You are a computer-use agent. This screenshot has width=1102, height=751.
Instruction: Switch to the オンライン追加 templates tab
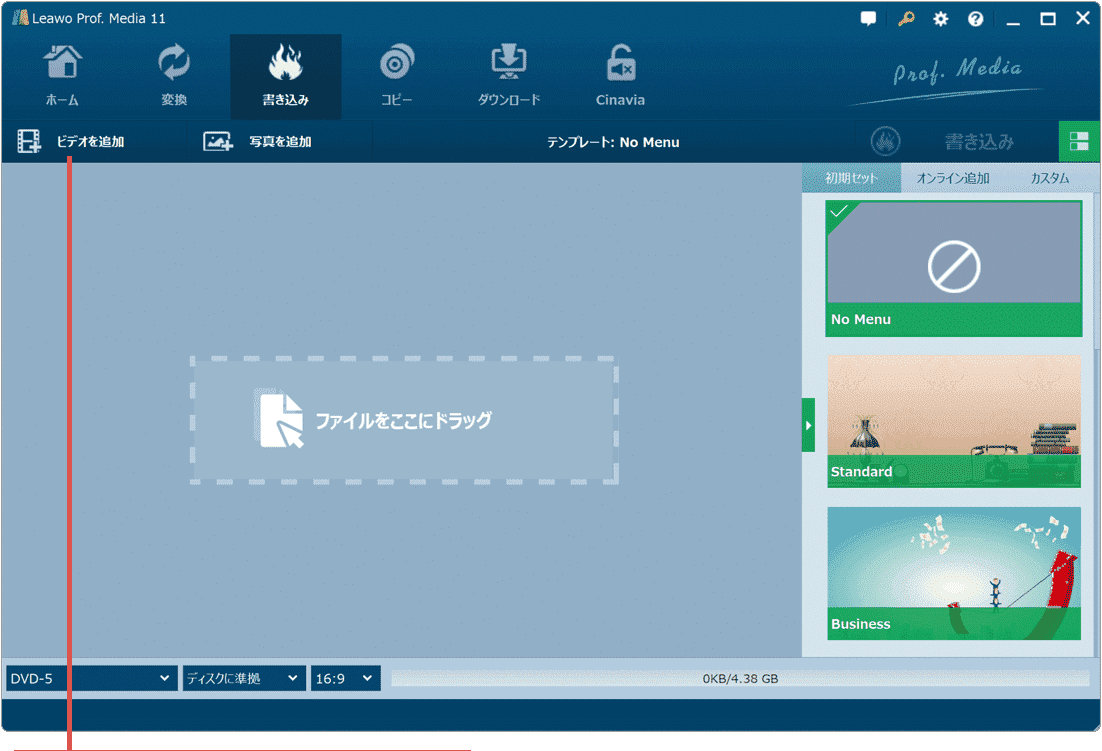[953, 178]
